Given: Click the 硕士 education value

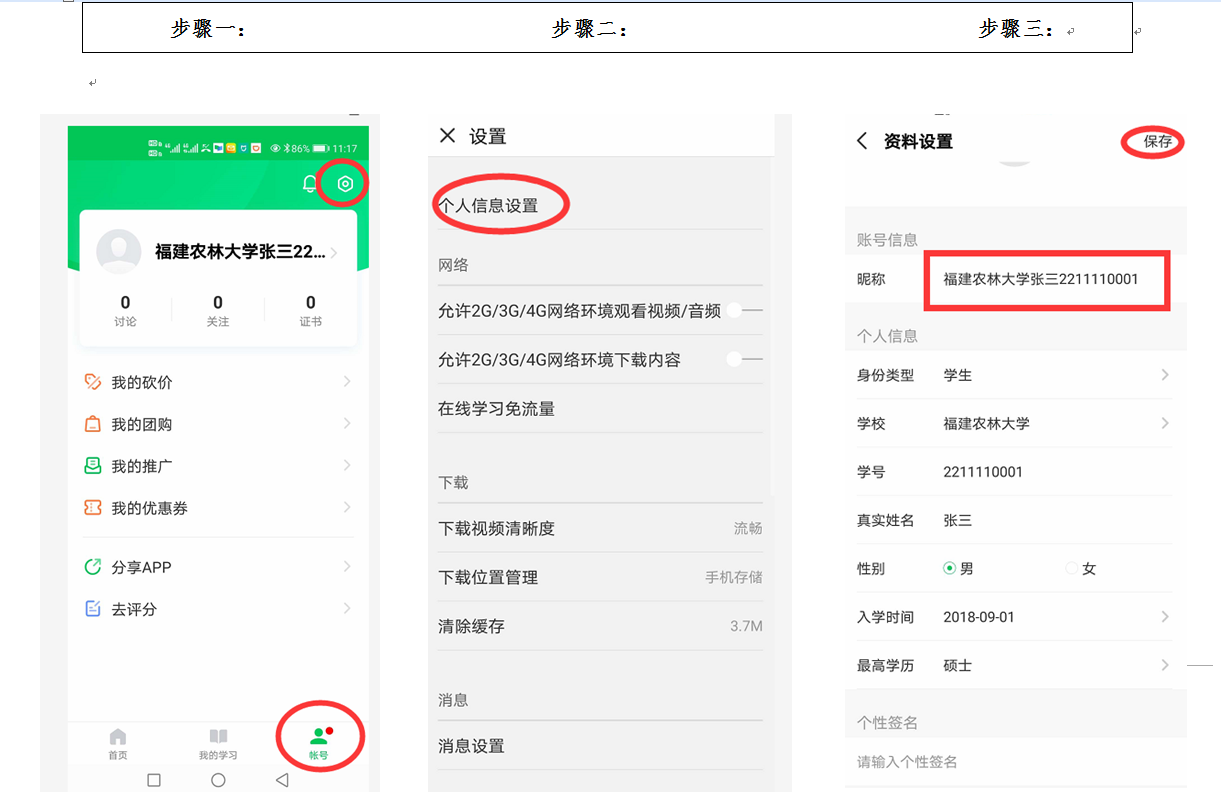Looking at the screenshot, I should coord(958,665).
